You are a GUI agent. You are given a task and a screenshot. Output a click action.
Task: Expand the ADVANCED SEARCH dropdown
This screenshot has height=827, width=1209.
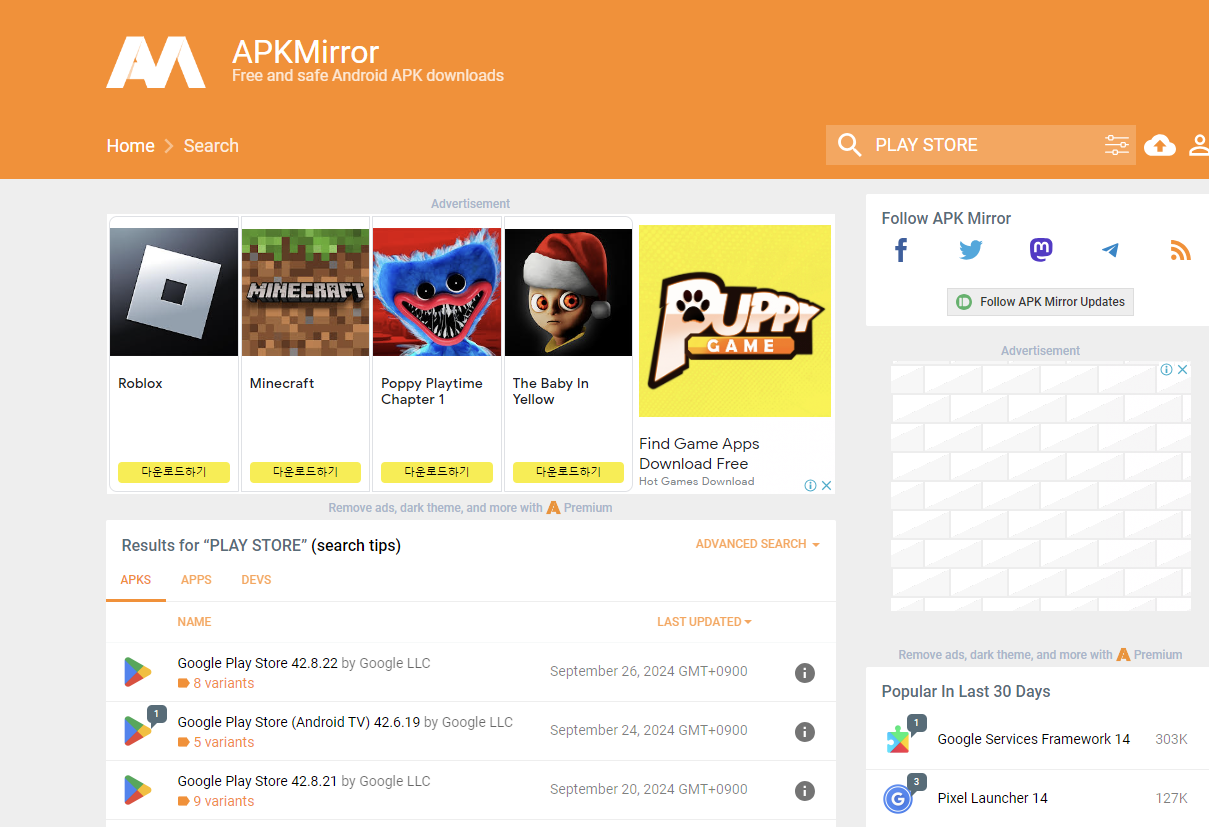pos(758,544)
